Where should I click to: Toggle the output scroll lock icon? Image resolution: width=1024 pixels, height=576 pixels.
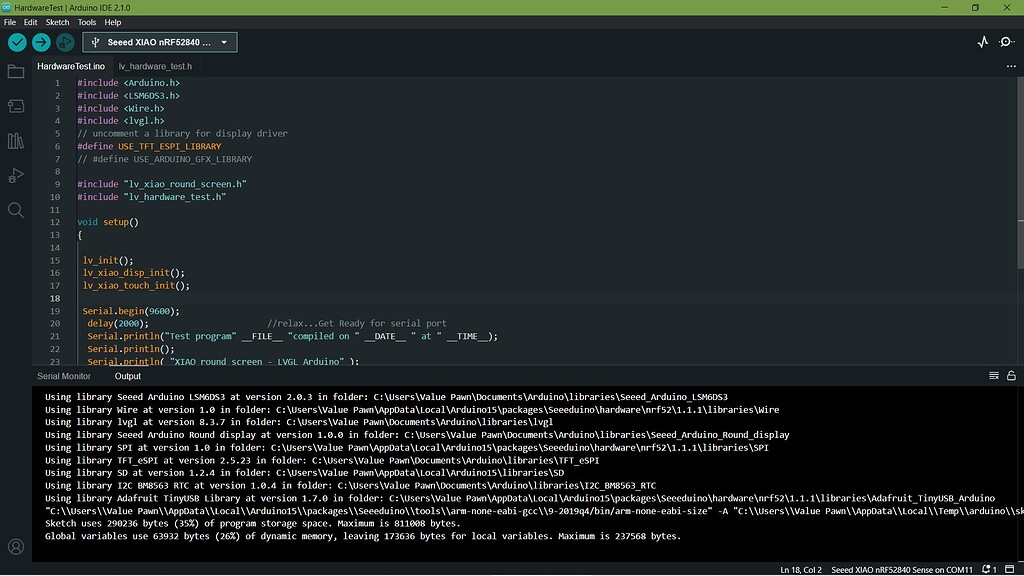(x=1011, y=376)
